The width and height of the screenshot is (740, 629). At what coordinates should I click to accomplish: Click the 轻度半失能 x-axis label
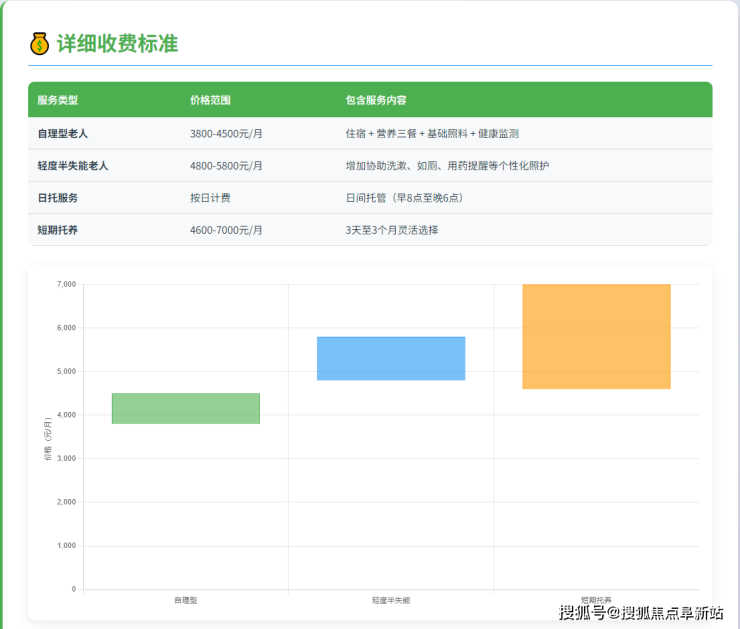[391, 600]
